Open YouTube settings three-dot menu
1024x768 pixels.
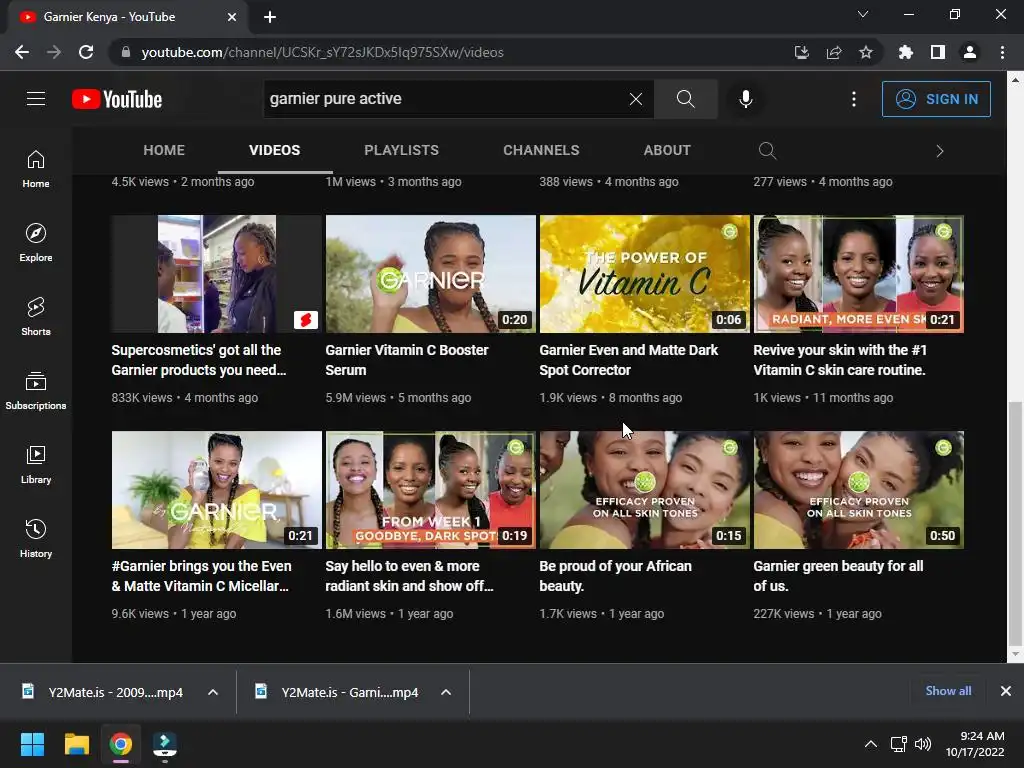click(854, 99)
